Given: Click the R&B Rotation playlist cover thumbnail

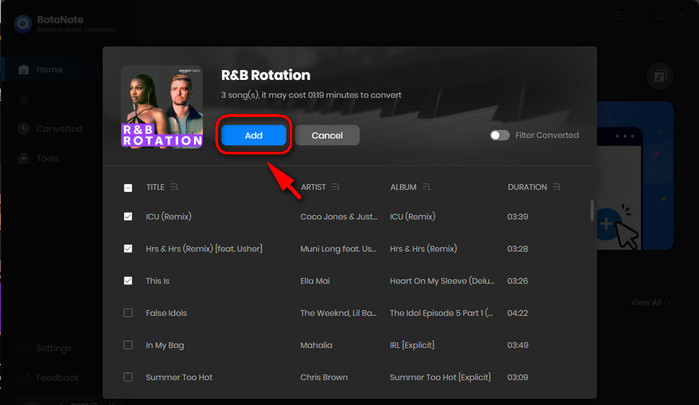Looking at the screenshot, I should tap(162, 106).
